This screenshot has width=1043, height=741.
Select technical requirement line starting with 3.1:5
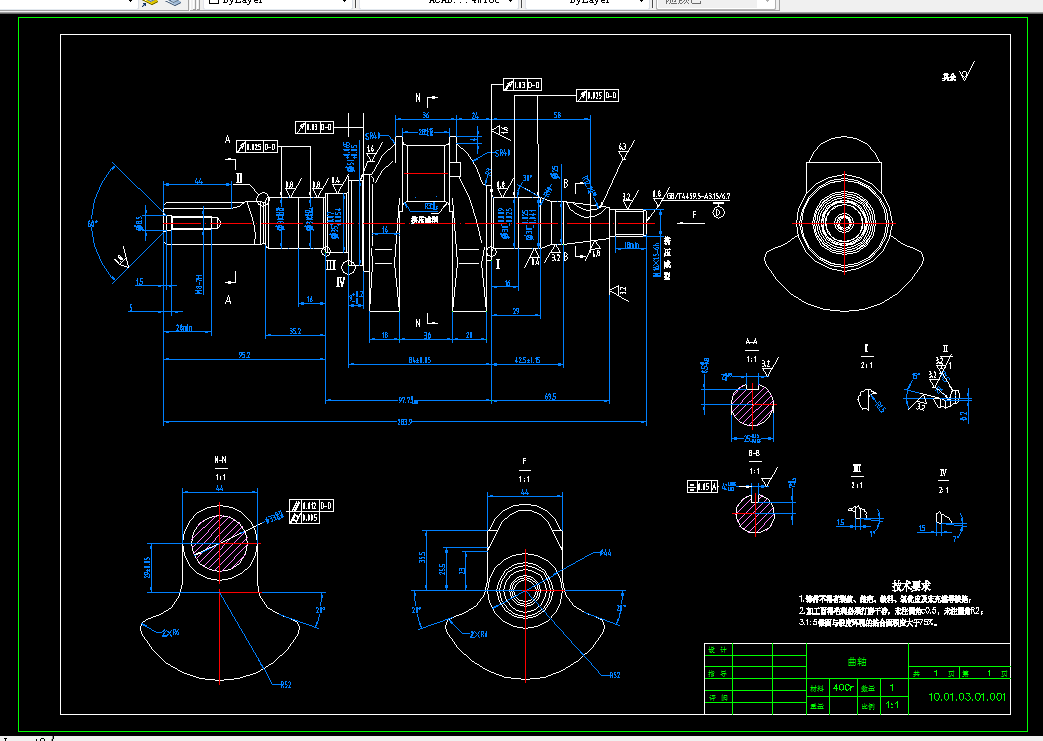(868, 623)
